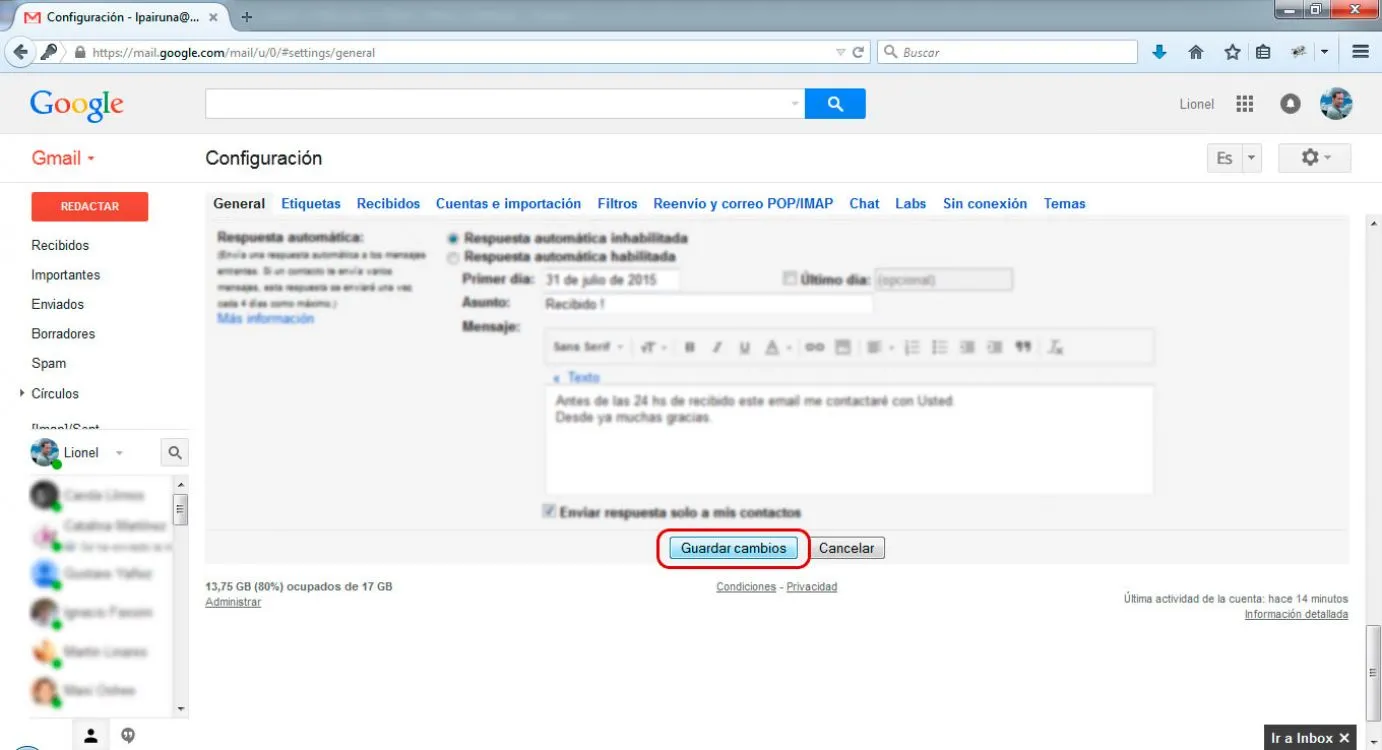Open the Google apps grid
The height and width of the screenshot is (750, 1382).
click(x=1245, y=104)
